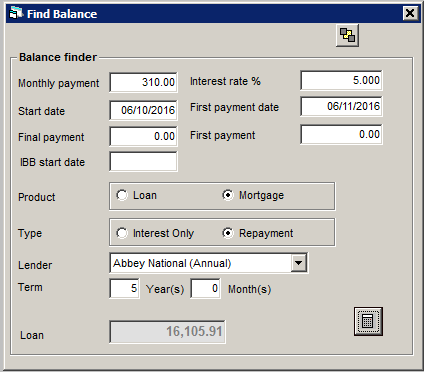
Task: Click the Find Balance title bar app icon
Action: point(16,13)
